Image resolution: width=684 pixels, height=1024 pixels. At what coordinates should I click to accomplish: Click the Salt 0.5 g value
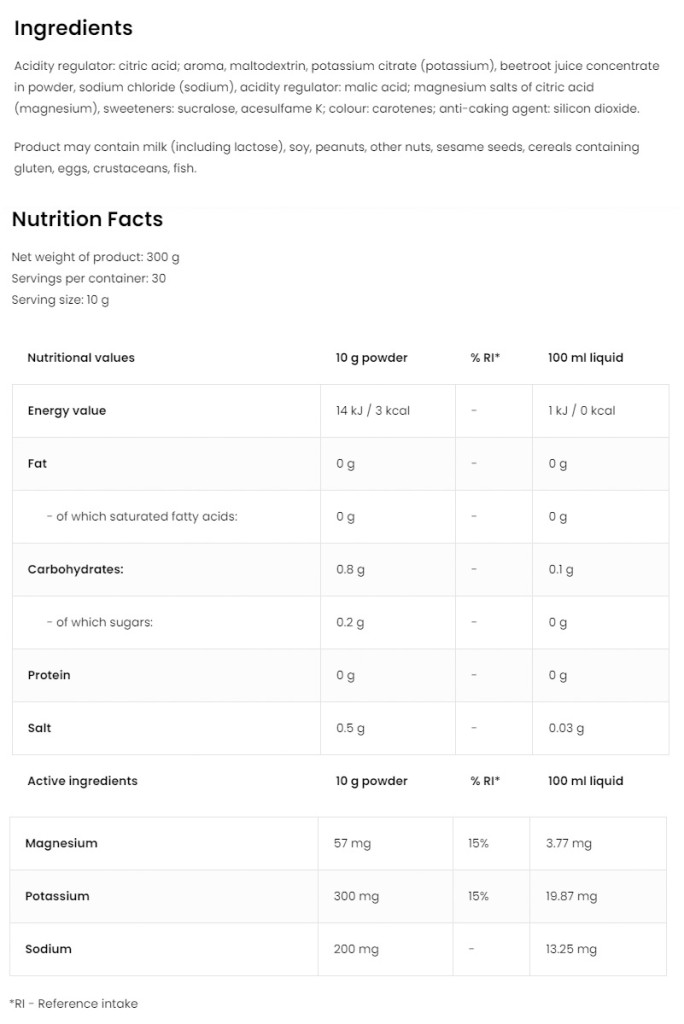coord(351,728)
